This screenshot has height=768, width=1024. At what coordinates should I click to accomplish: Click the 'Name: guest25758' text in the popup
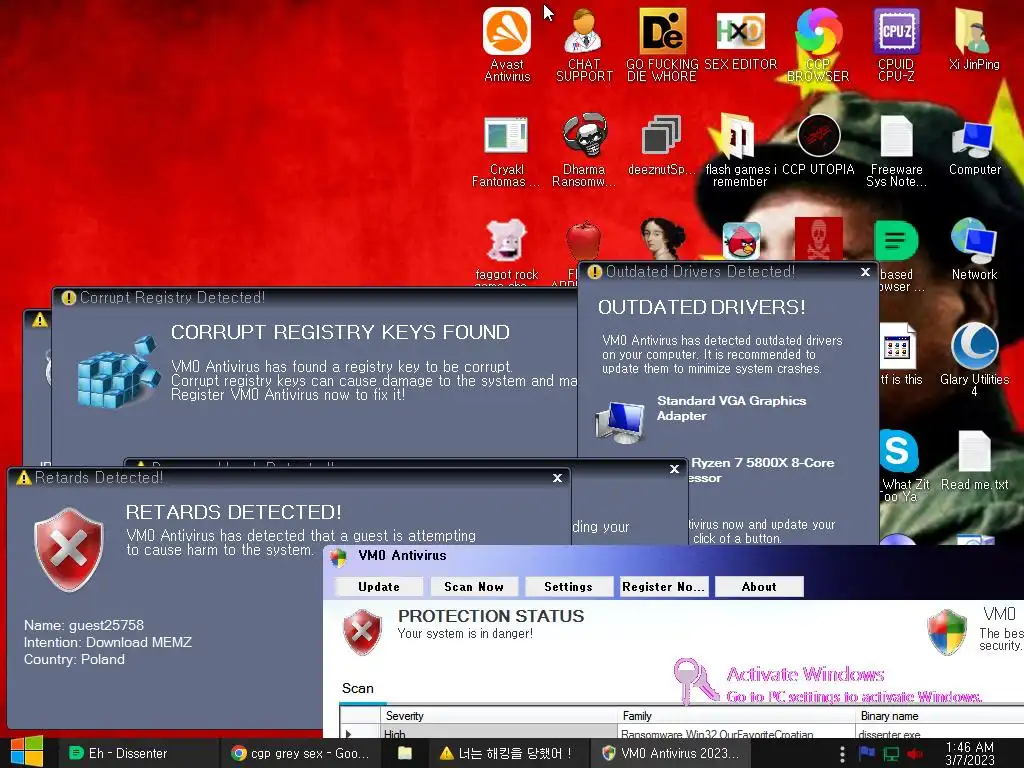point(84,625)
